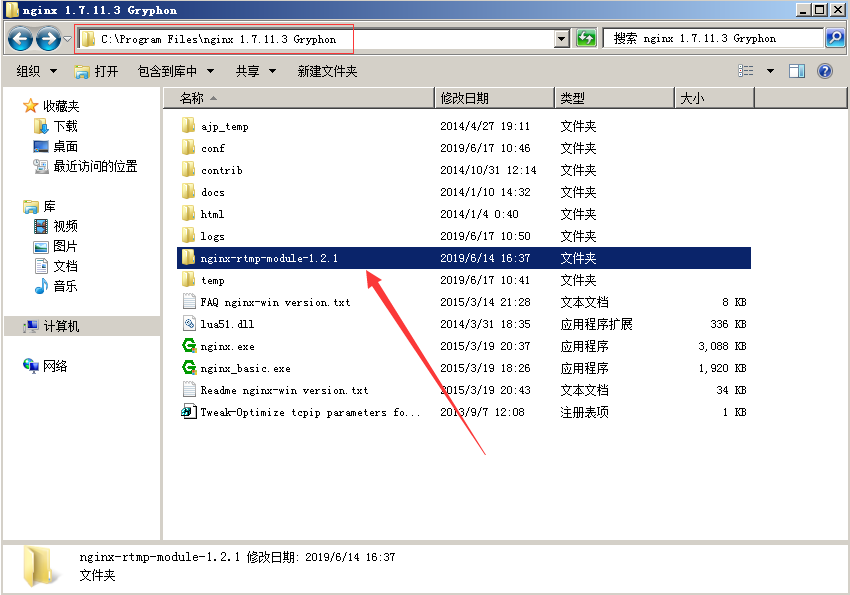
Task: Click the window title bar folder icon
Action: coord(11,10)
